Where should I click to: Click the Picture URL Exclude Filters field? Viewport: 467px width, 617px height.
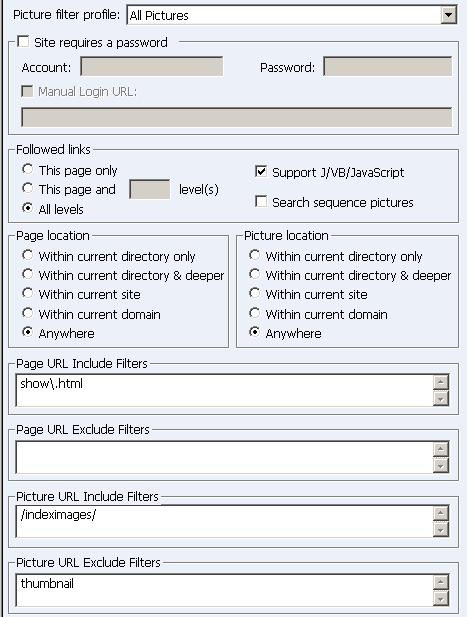pyautogui.click(x=224, y=590)
